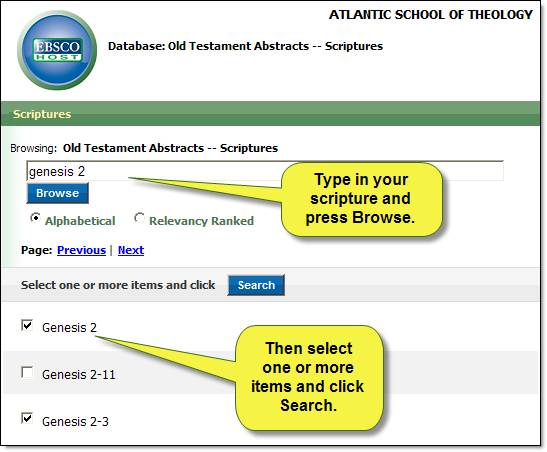Uncheck the Genesis 2 checkbox
The width and height of the screenshot is (547, 452).
click(27, 325)
